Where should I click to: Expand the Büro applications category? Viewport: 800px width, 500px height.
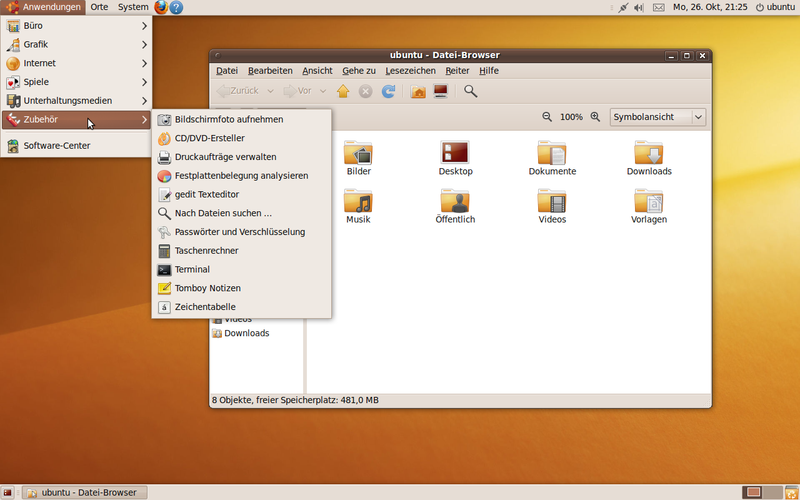click(x=77, y=26)
